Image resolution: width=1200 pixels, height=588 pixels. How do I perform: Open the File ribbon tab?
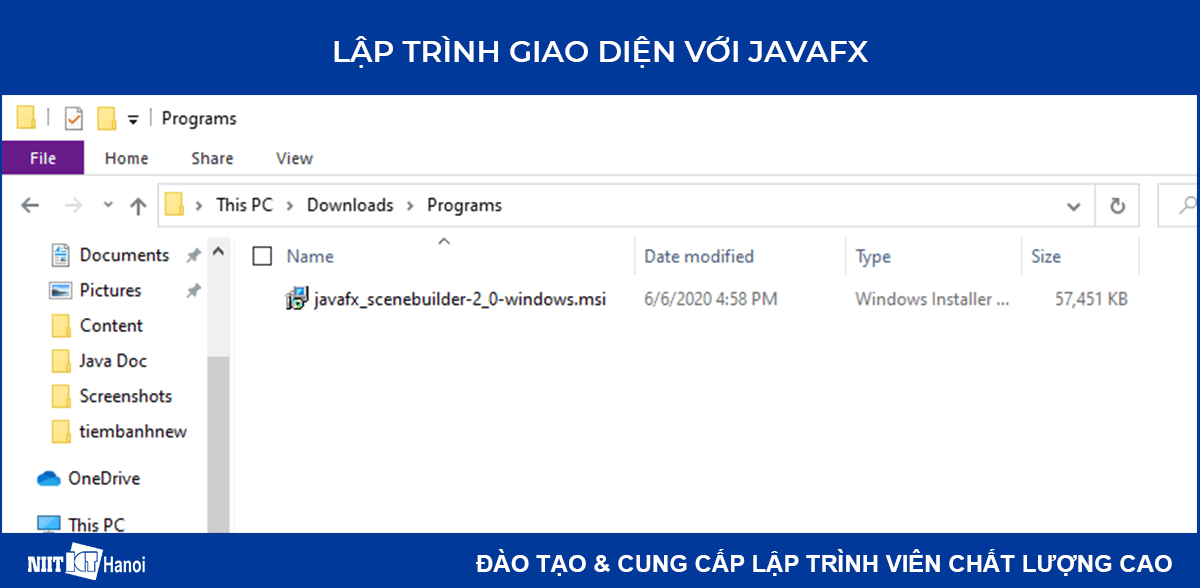coord(42,158)
